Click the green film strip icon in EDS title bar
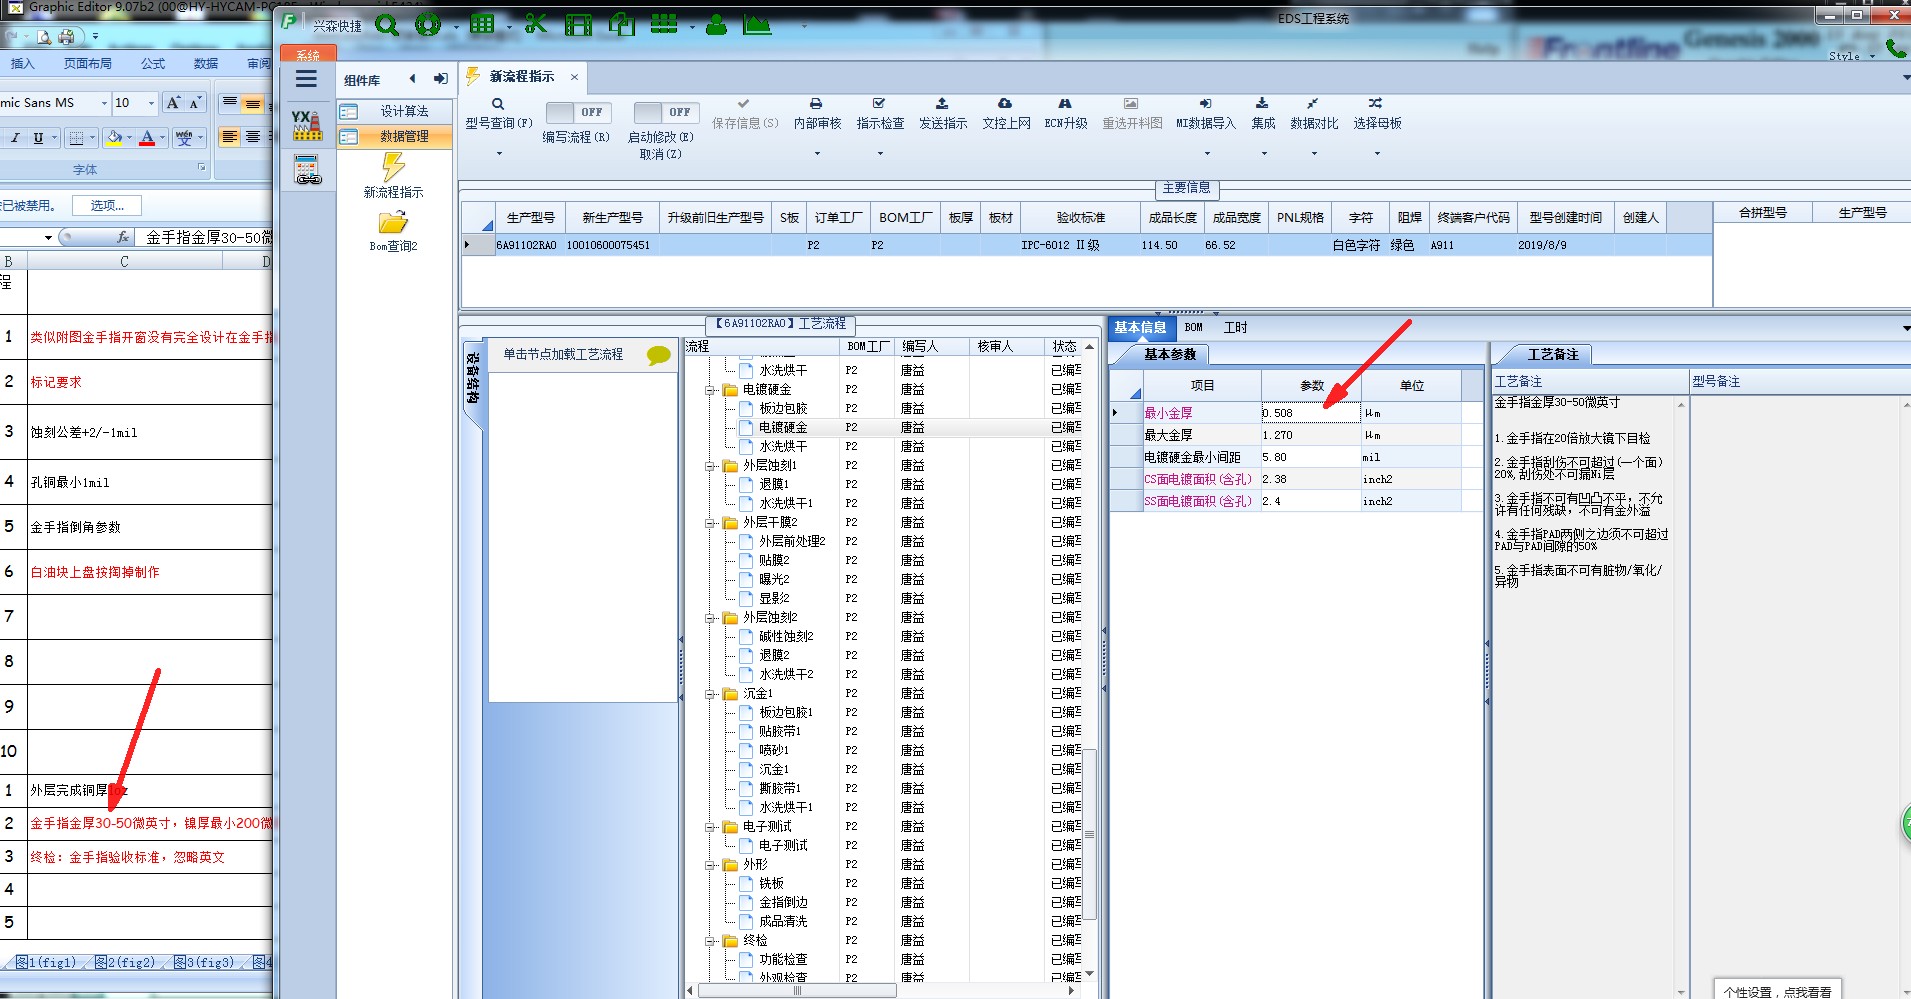 (x=578, y=25)
